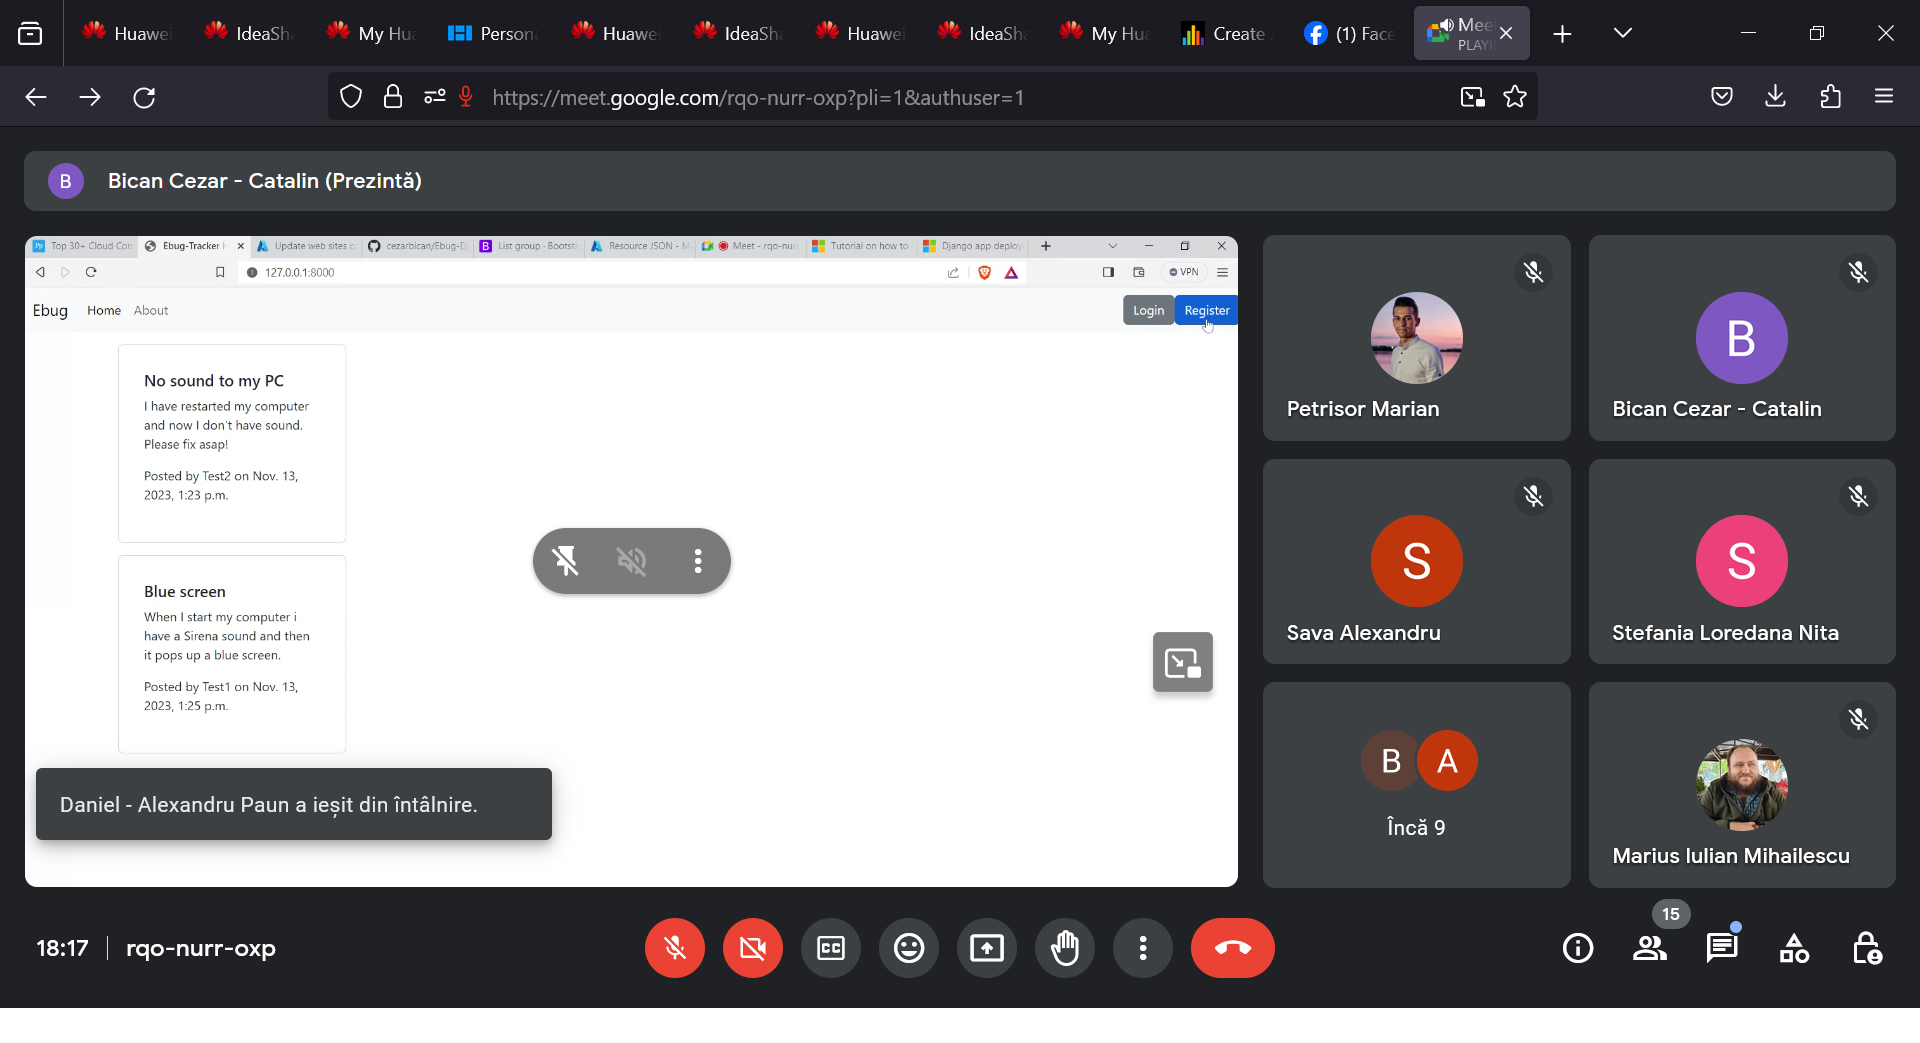Open more options in bottom call bar
The height and width of the screenshot is (1043, 1920).
pos(1143,948)
